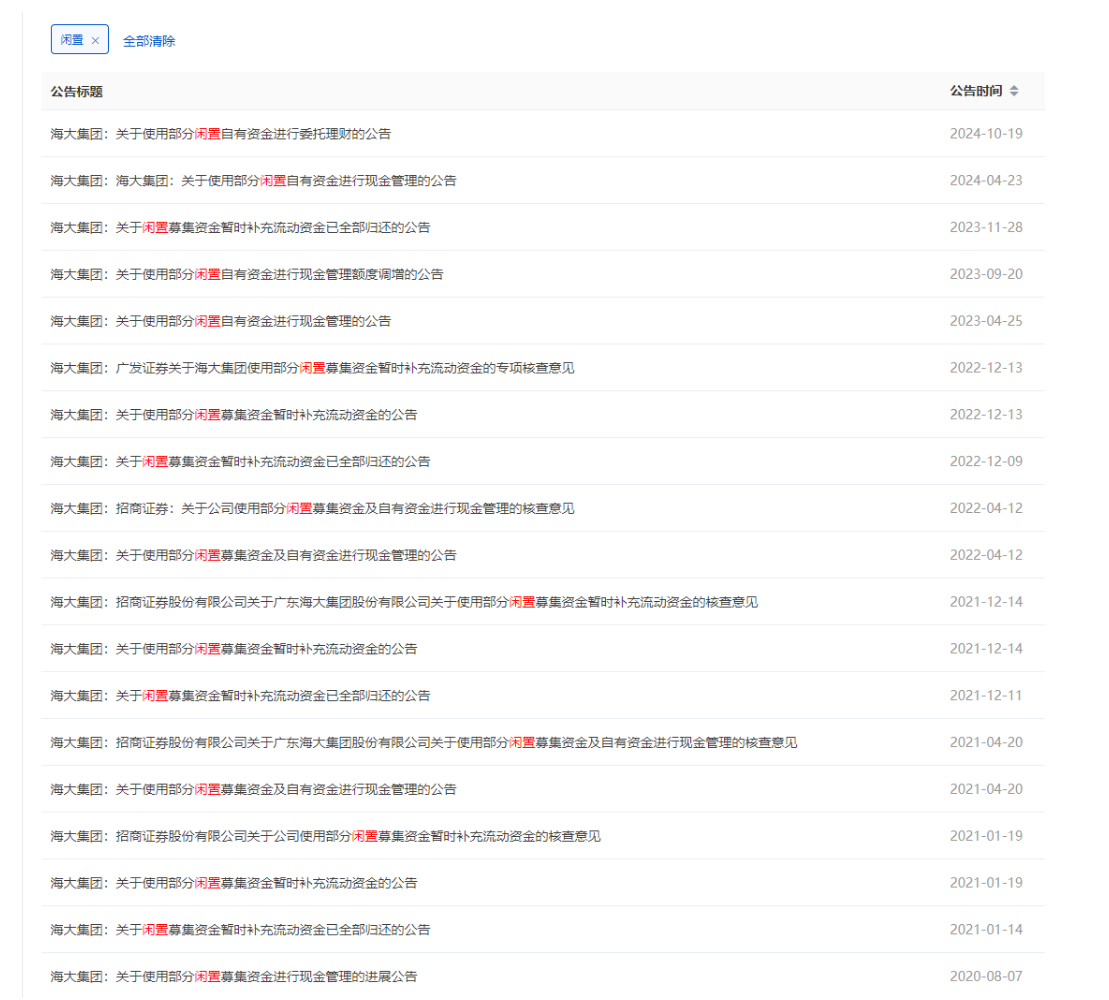Viewport: 1109px width, 1000px height.
Task: Open the 2023-11-28 已全部归还 announcement
Action: click(240, 227)
